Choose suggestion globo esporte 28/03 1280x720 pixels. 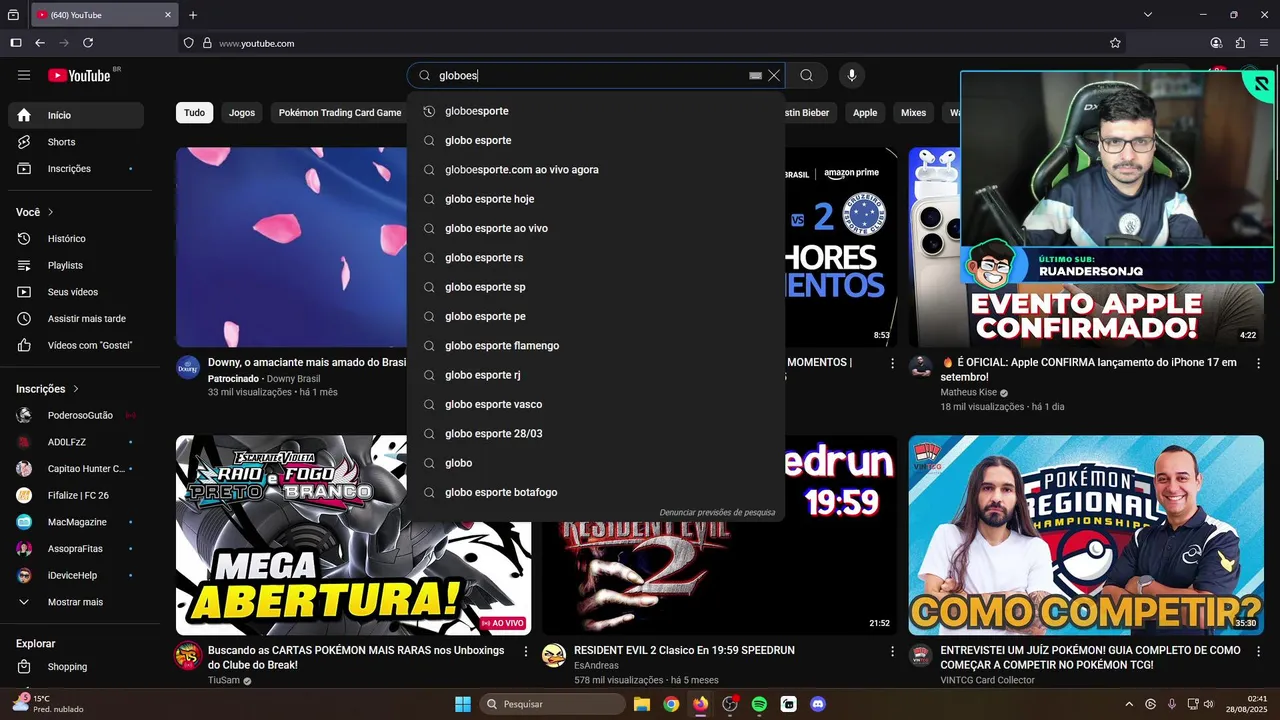click(596, 434)
